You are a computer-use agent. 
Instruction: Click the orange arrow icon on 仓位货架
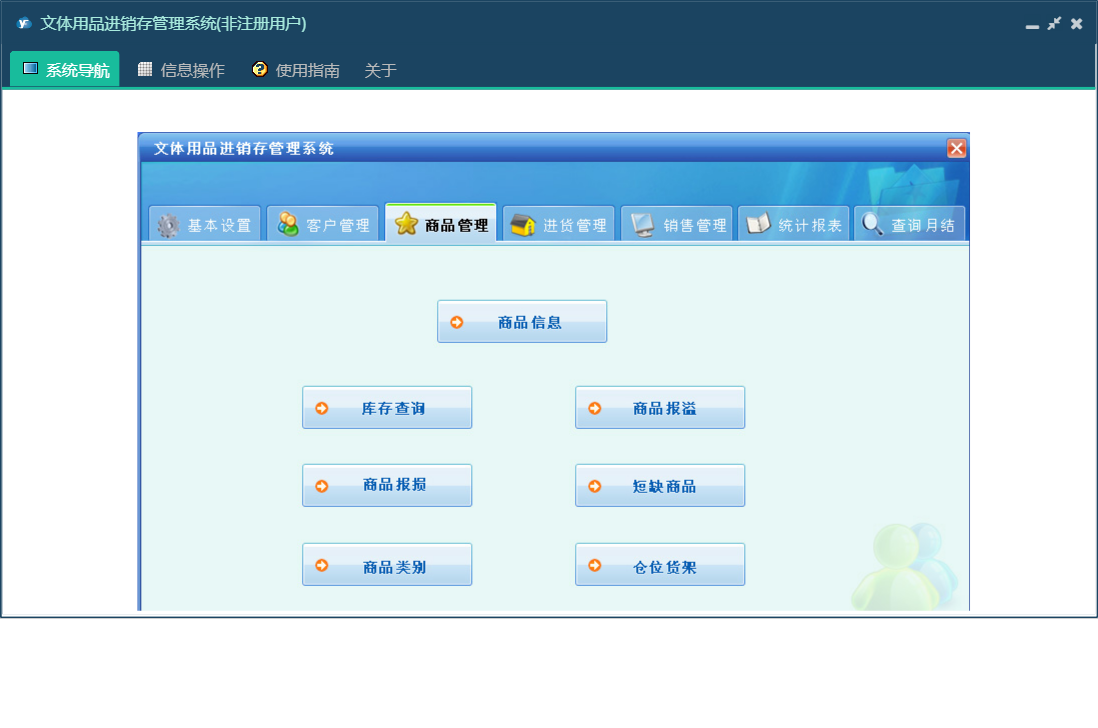[595, 565]
